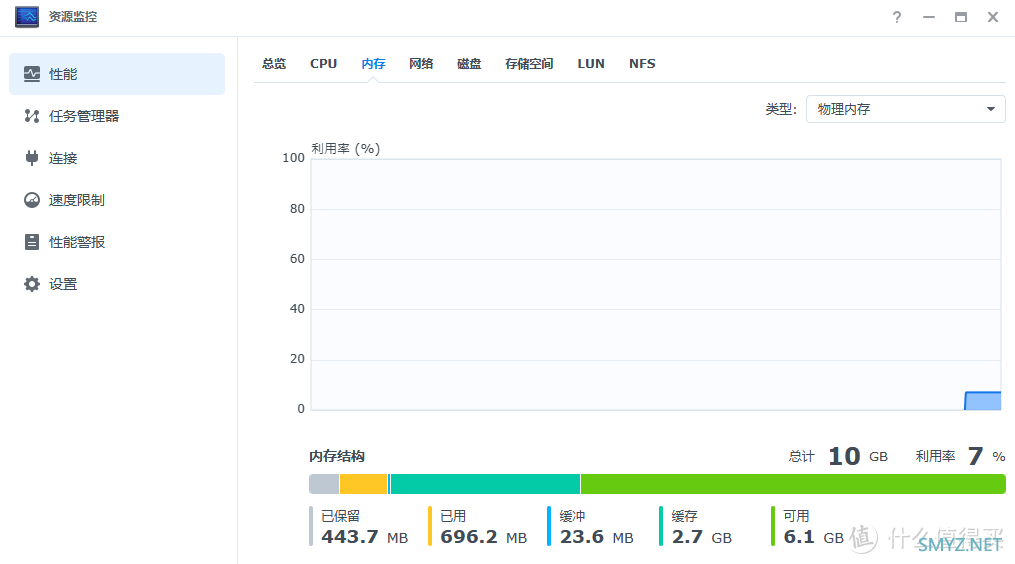
Task: Click the yellow 已用 segment of memory bar
Action: (363, 484)
